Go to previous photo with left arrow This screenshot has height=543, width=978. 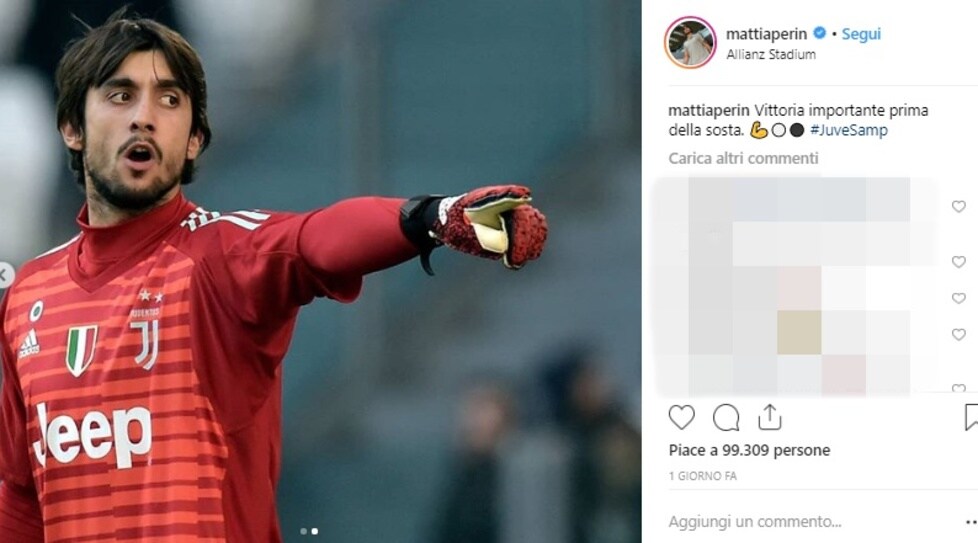coord(4,275)
